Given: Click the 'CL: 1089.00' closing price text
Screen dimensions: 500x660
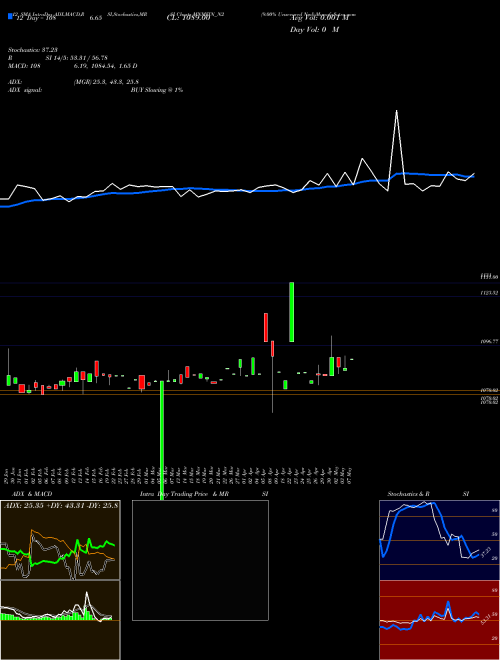Looking at the screenshot, I should [188, 19].
